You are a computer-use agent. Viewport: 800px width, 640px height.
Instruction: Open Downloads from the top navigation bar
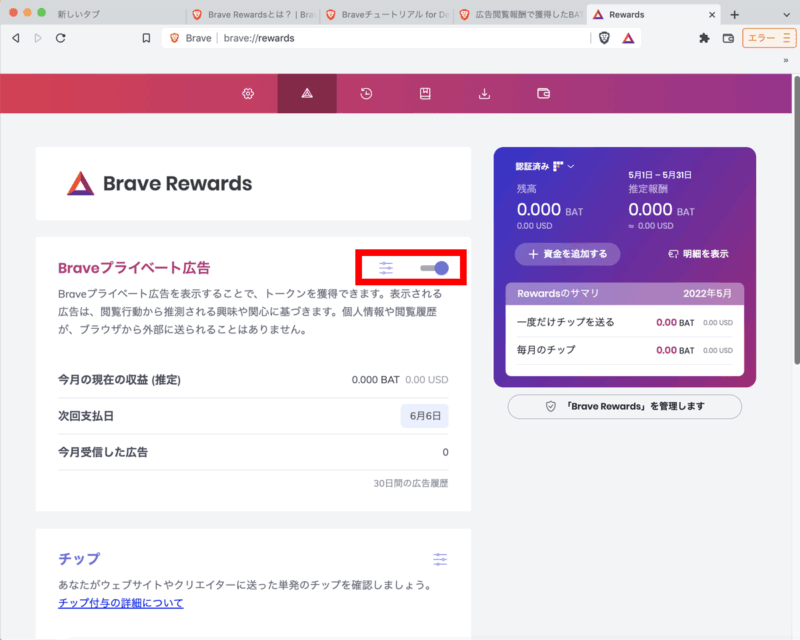tap(485, 94)
